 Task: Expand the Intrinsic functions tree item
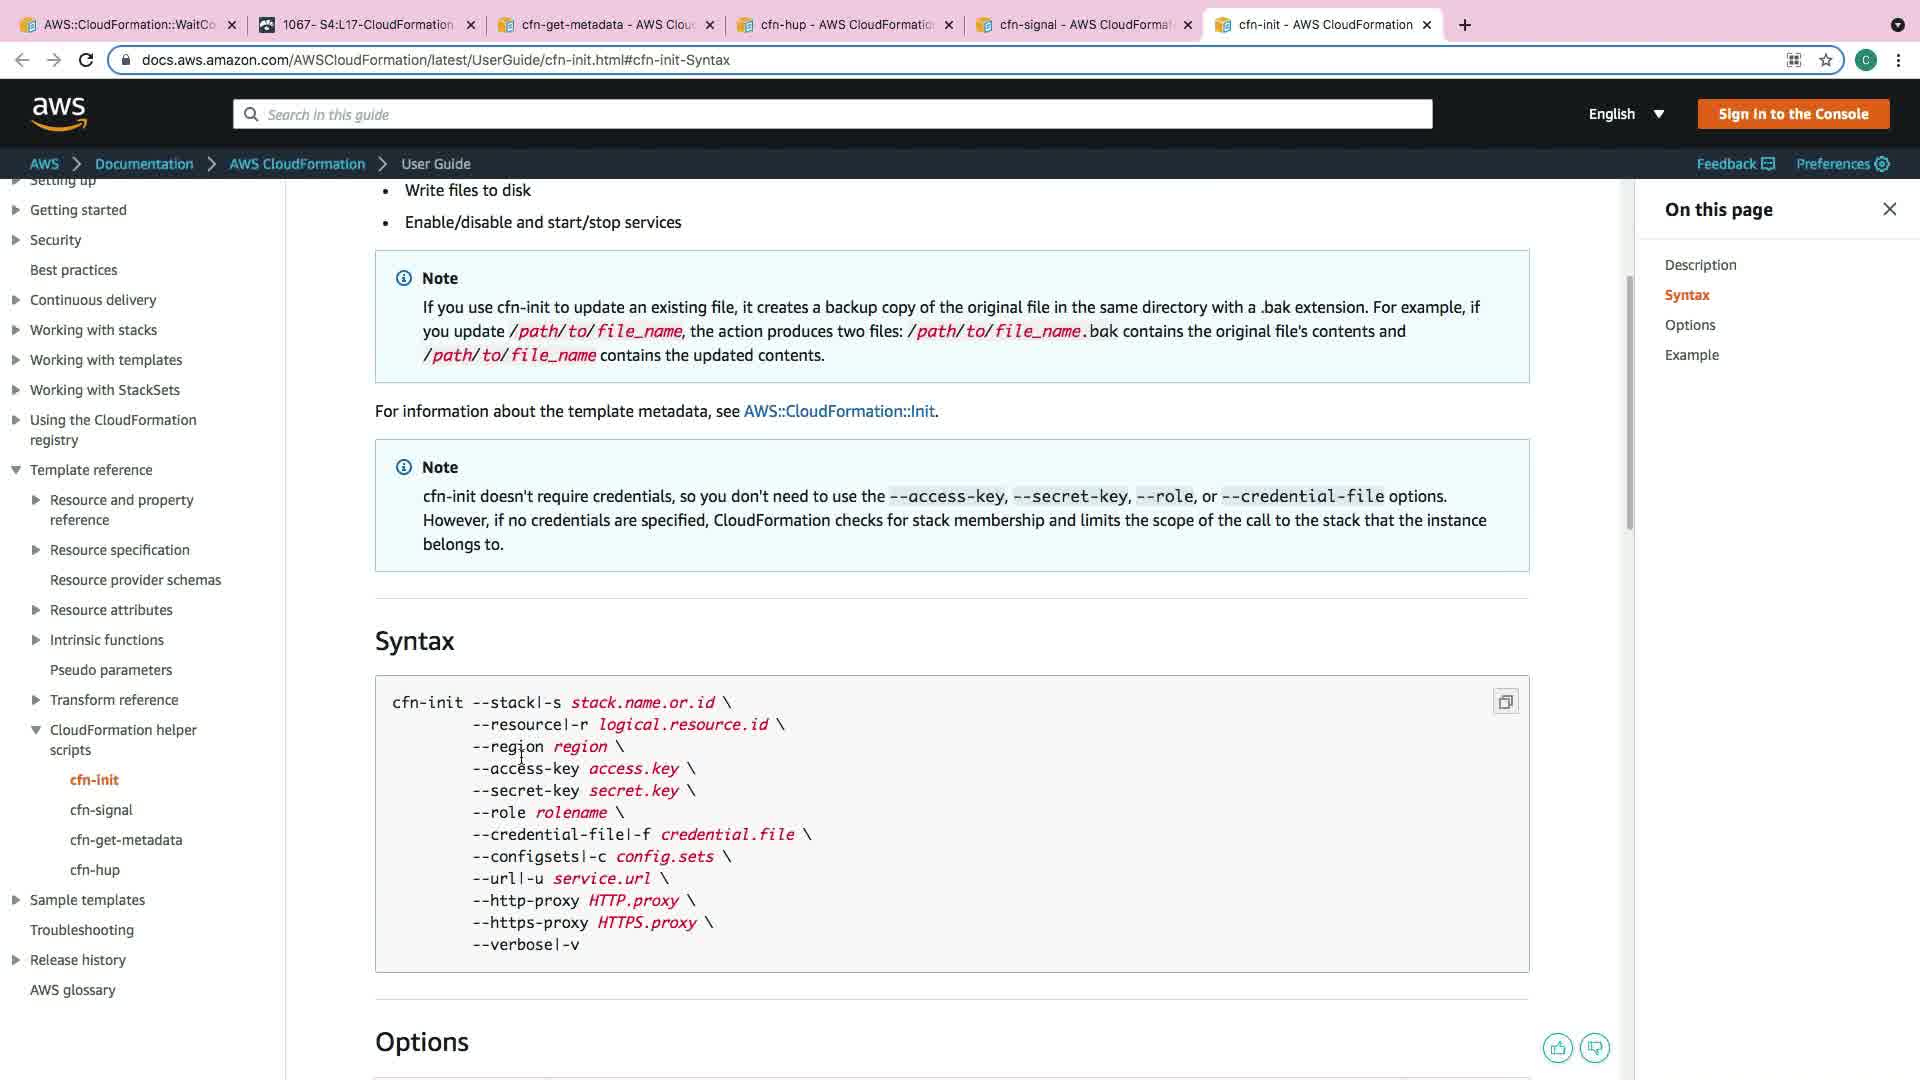[x=36, y=640]
